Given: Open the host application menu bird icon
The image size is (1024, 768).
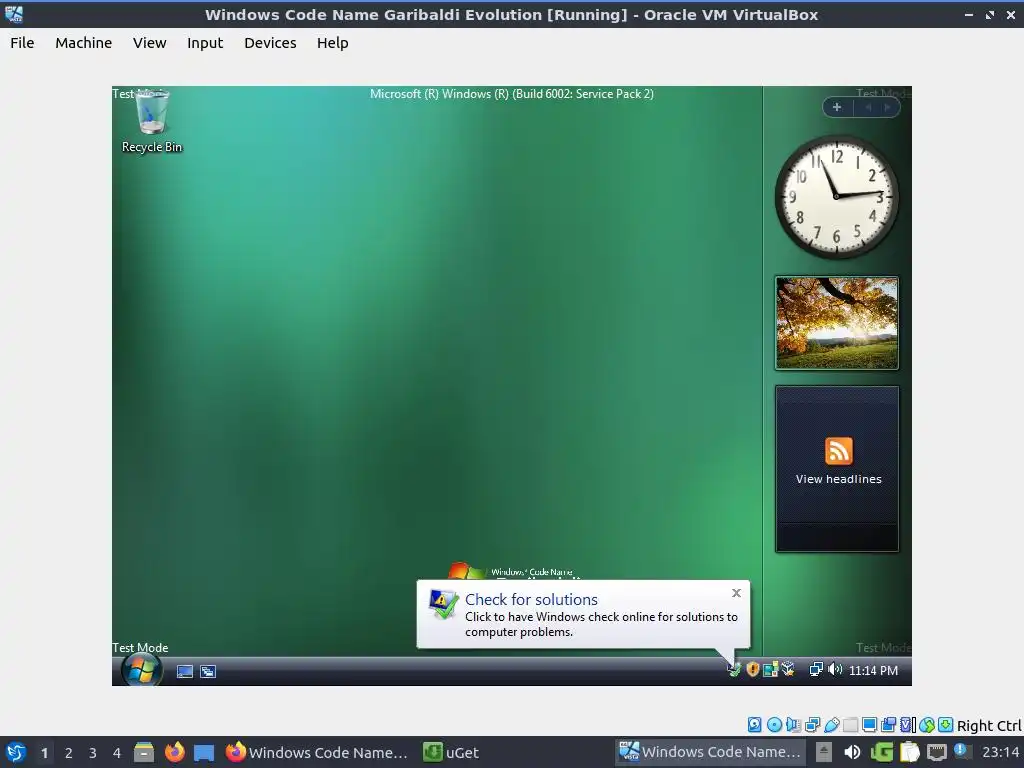Looking at the screenshot, I should point(16,752).
